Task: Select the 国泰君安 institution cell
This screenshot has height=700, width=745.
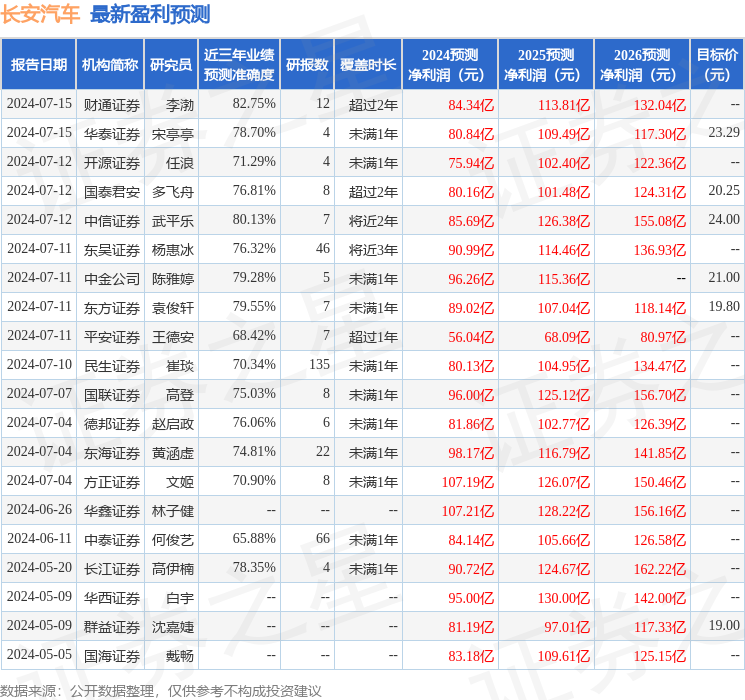Action: pos(112,192)
